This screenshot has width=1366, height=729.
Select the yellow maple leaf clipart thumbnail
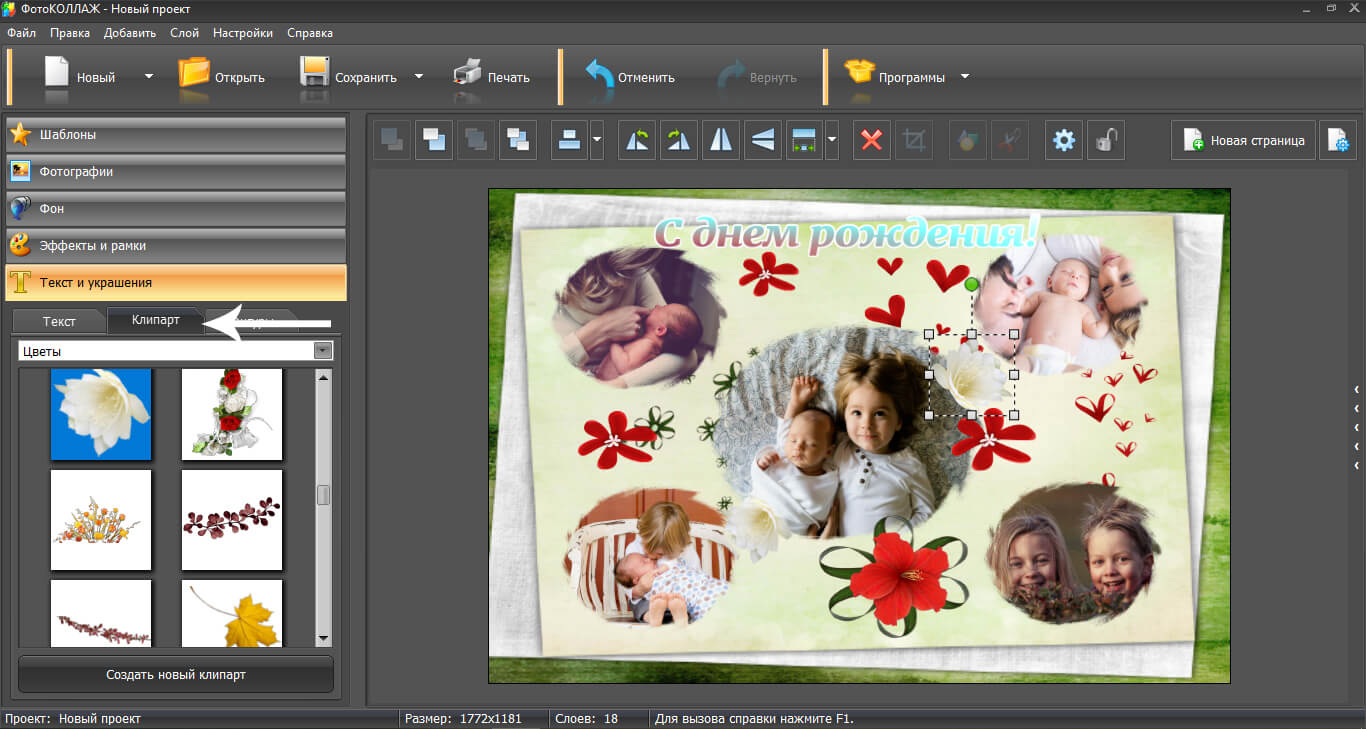click(232, 613)
